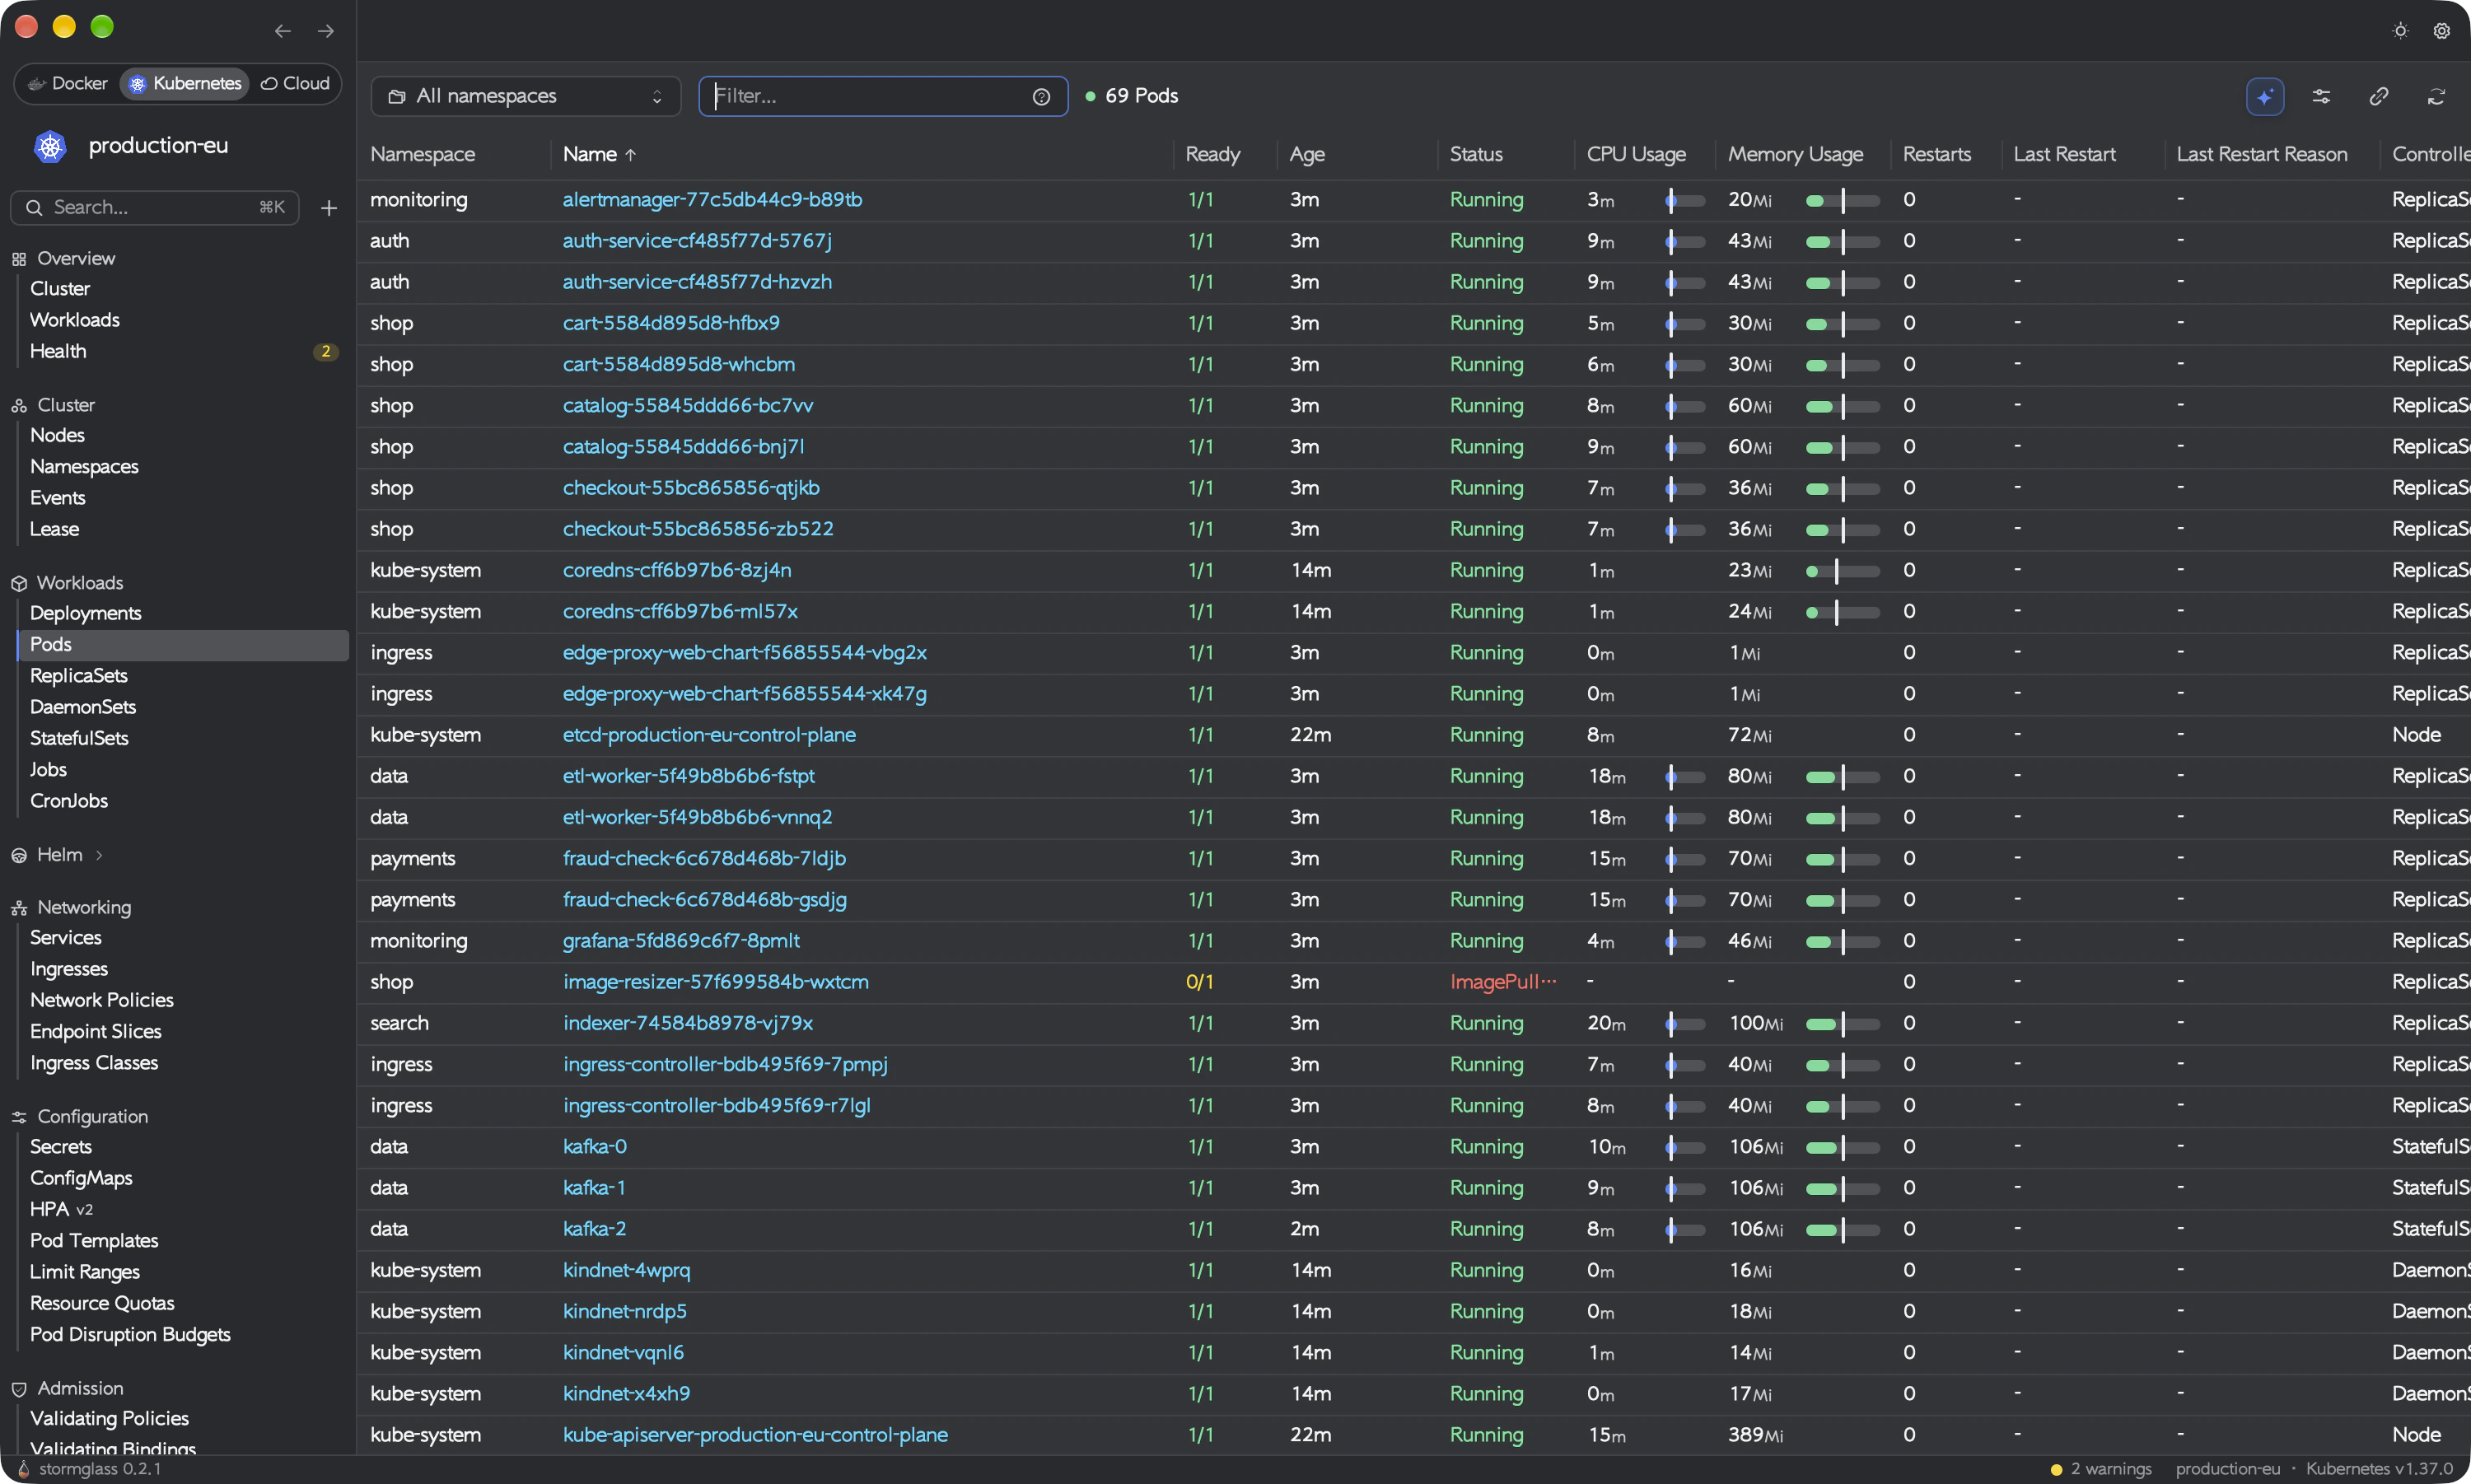
Task: Click the copy link icon
Action: click(x=2379, y=96)
